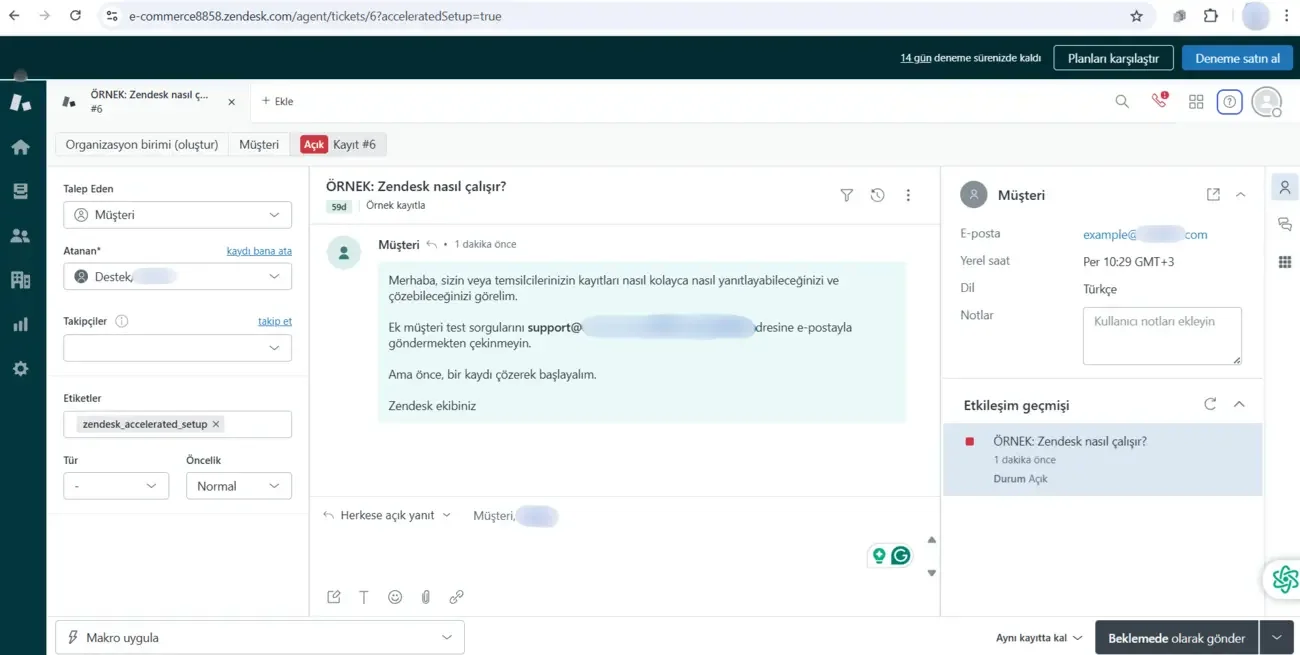Bookmark this page with star icon
1300x655 pixels.
point(1136,16)
